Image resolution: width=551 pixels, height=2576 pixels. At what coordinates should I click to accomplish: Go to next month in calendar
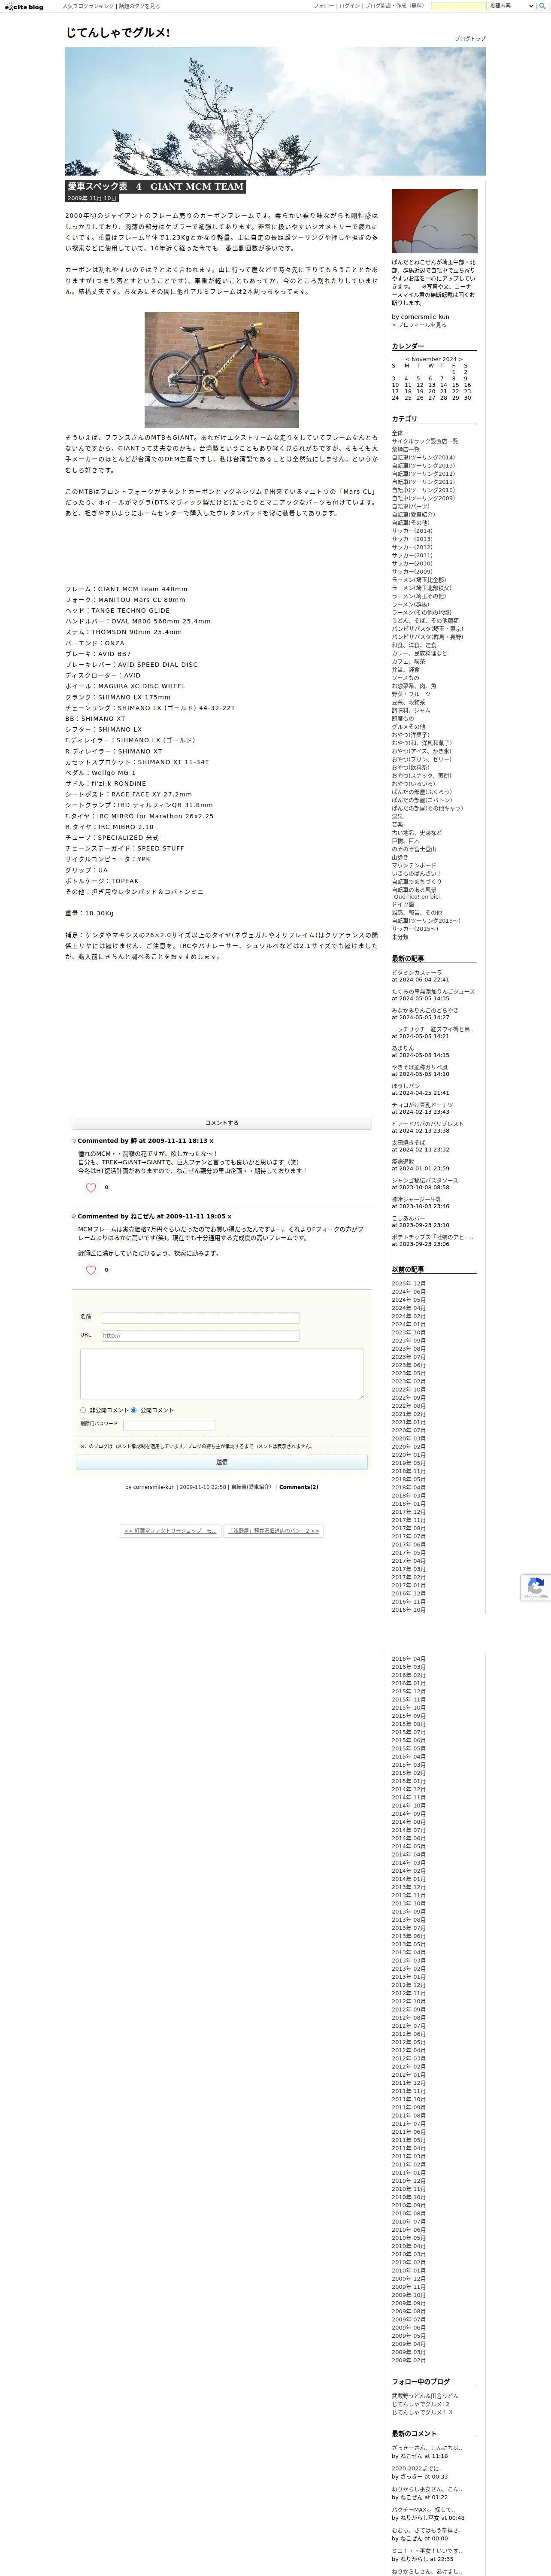461,359
